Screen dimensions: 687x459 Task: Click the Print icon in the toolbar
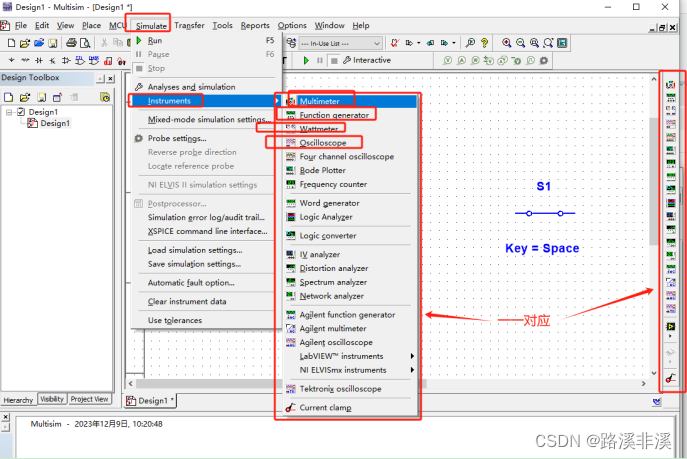click(x=71, y=43)
